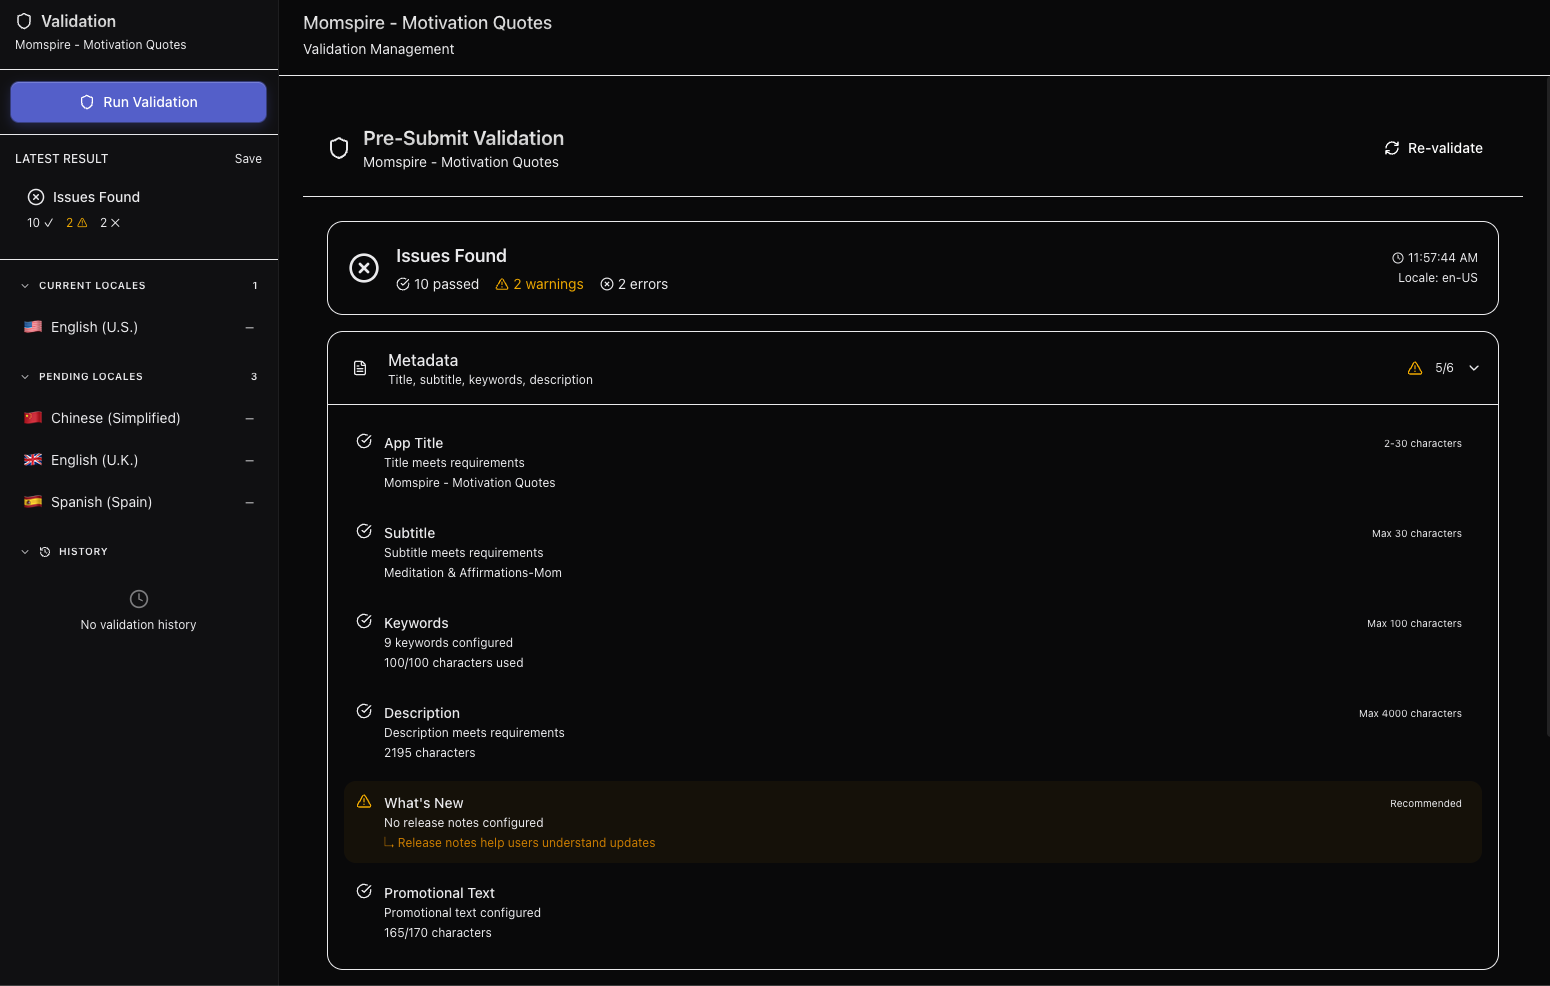Toggle the dash beside English (U.K.) locale
Viewport: 1550px width, 986px height.
249,460
